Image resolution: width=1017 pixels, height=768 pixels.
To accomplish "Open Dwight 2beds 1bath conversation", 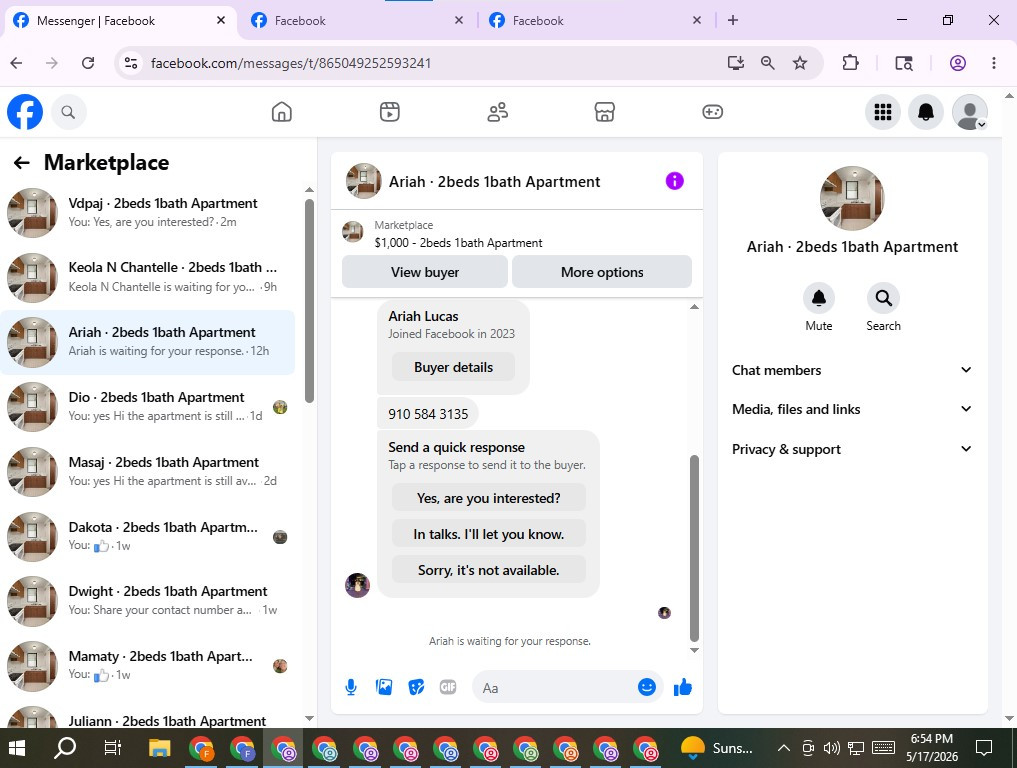I will tap(148, 601).
